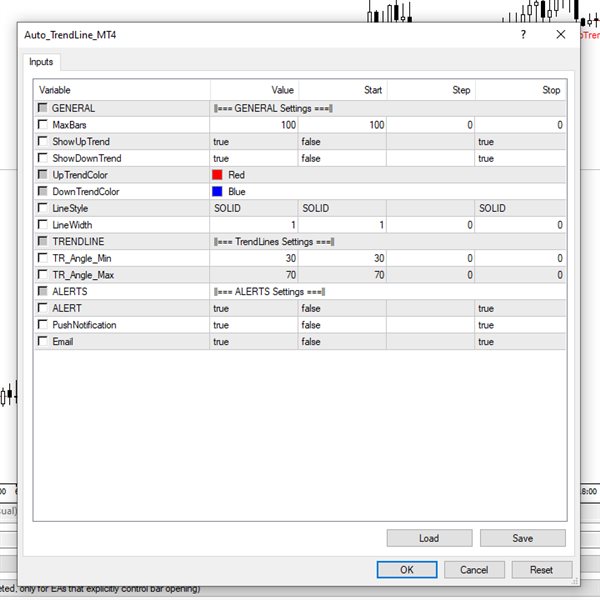Change the Email Stop value true
600x600 pixels.
(x=520, y=341)
